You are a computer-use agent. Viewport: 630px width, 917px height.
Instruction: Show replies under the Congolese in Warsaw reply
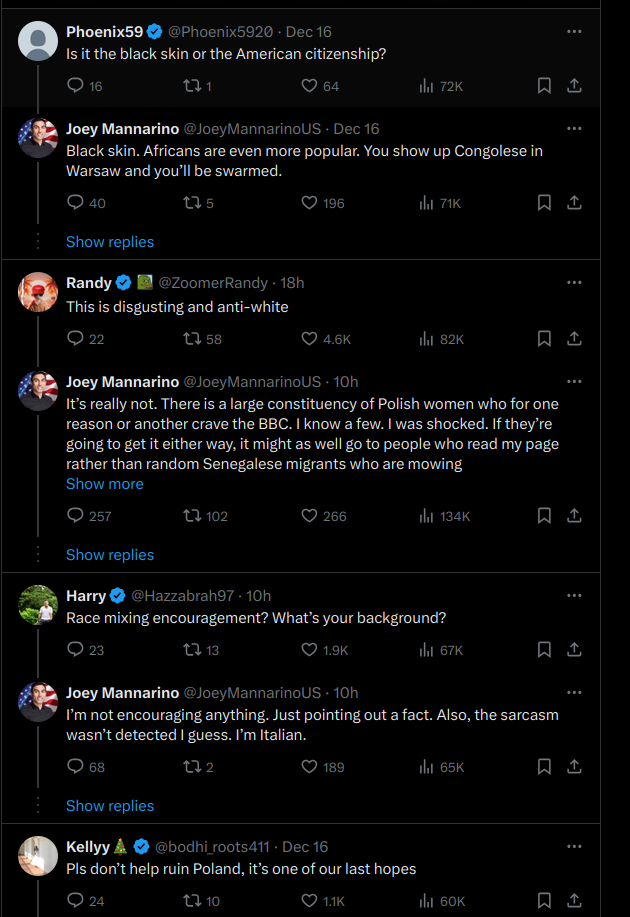(110, 242)
